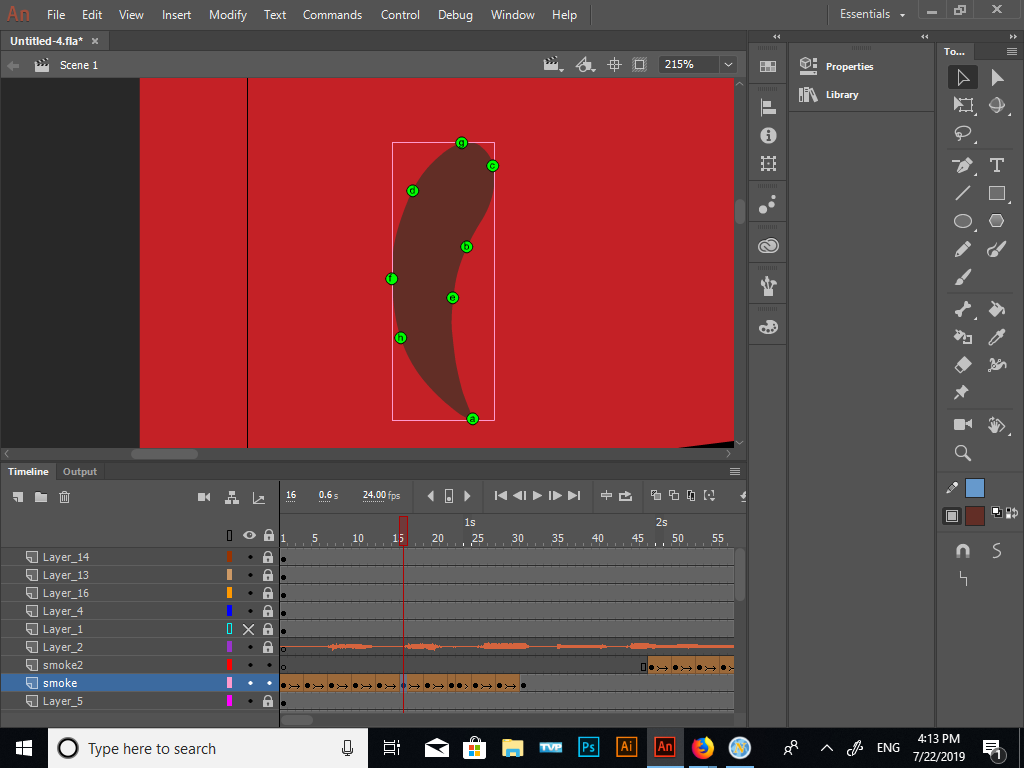The width and height of the screenshot is (1024, 768).
Task: Open the Modify menu
Action: point(227,14)
